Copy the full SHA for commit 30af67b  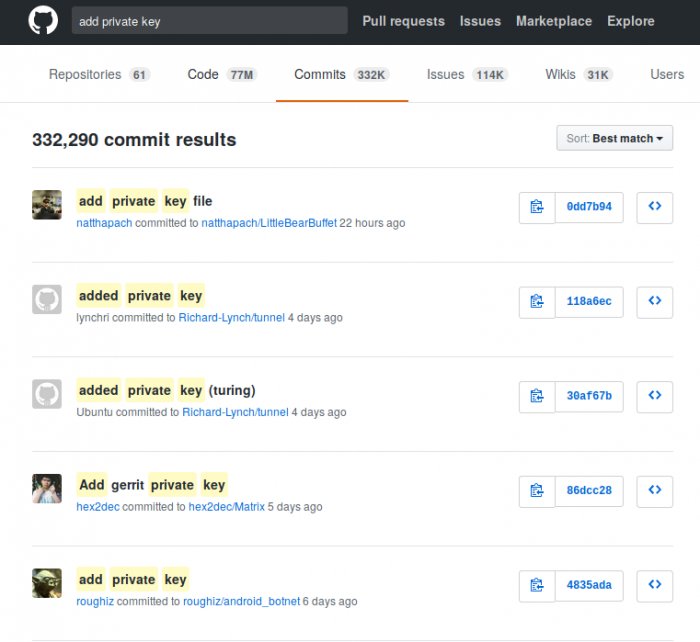tap(537, 396)
